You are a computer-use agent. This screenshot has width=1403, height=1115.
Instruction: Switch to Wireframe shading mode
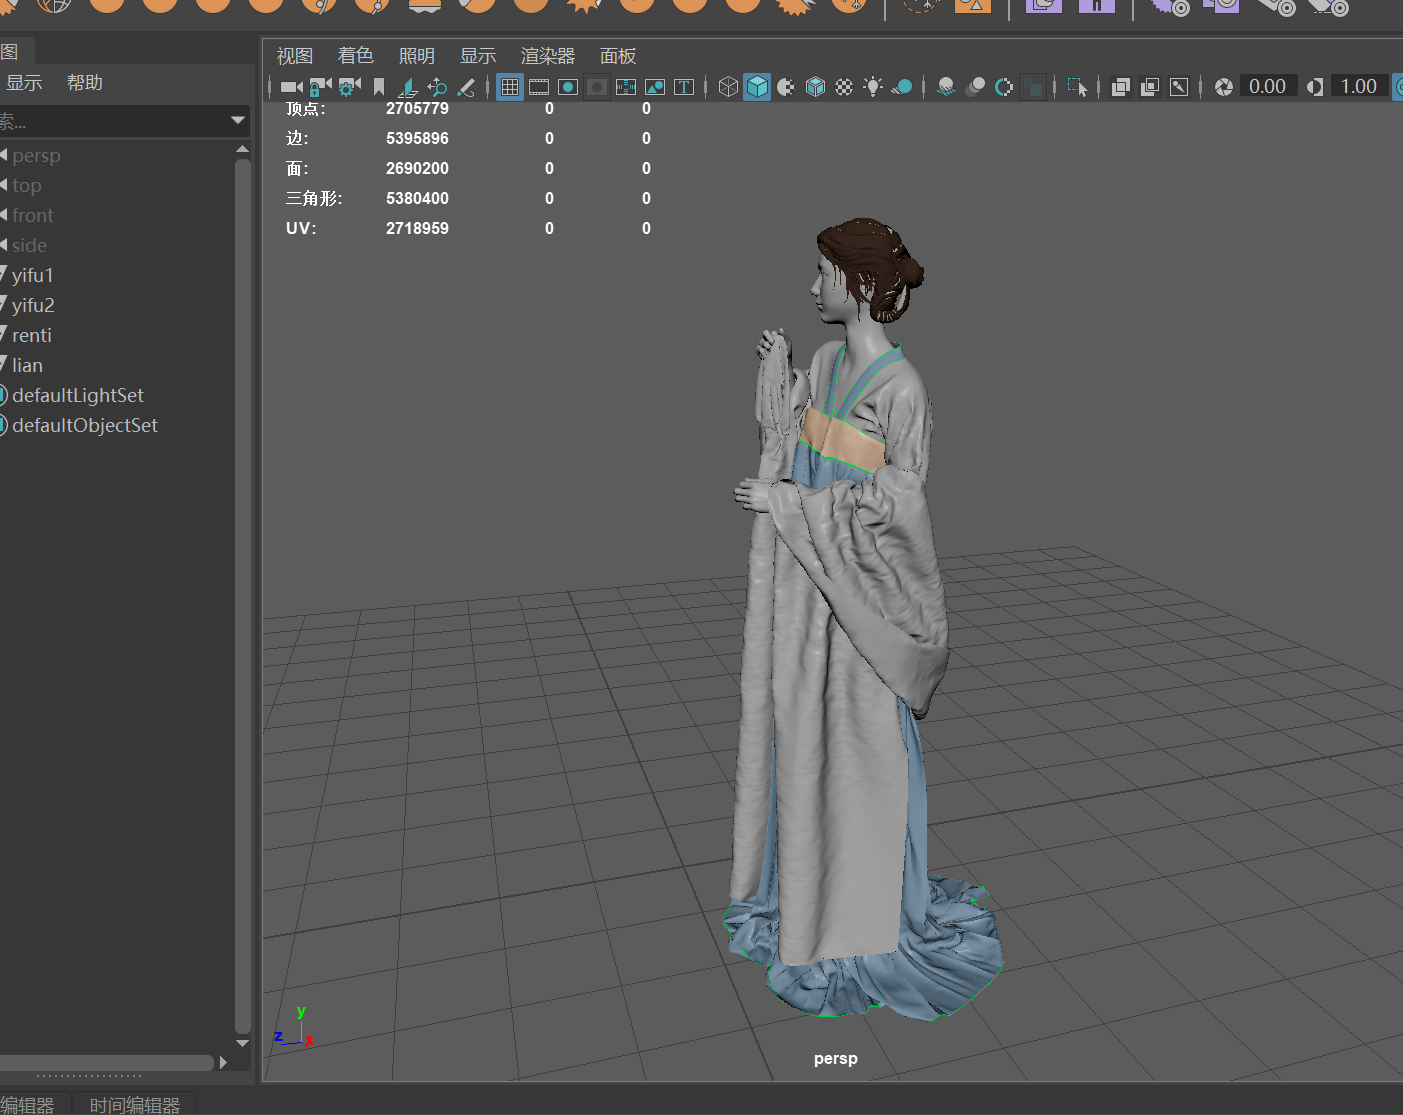[x=728, y=87]
